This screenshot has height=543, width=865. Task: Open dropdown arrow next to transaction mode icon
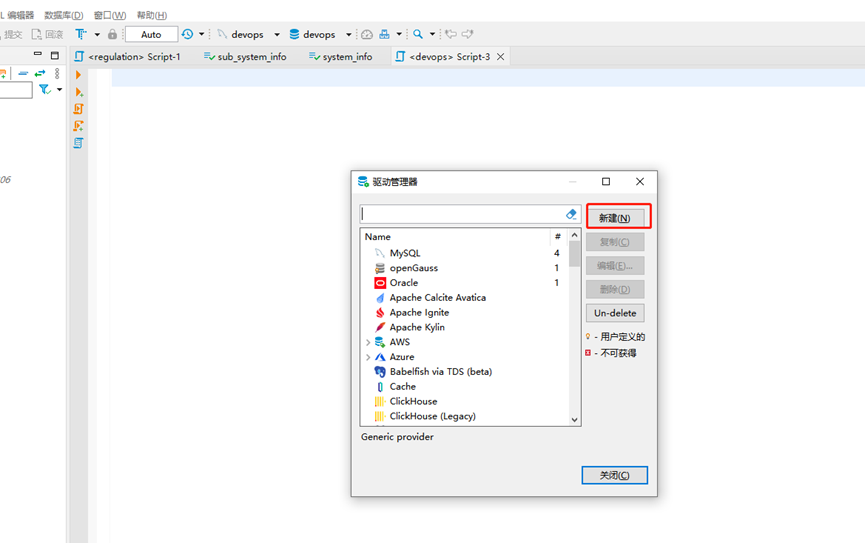97,34
